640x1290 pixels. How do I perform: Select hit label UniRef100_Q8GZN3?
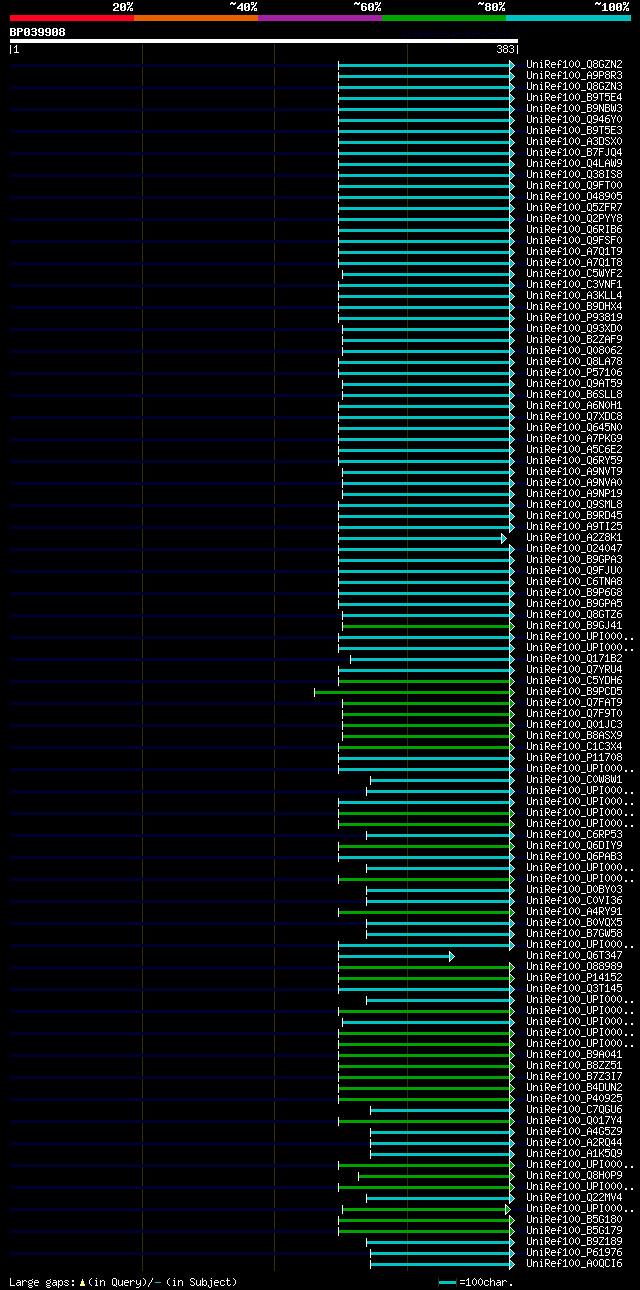(574, 86)
